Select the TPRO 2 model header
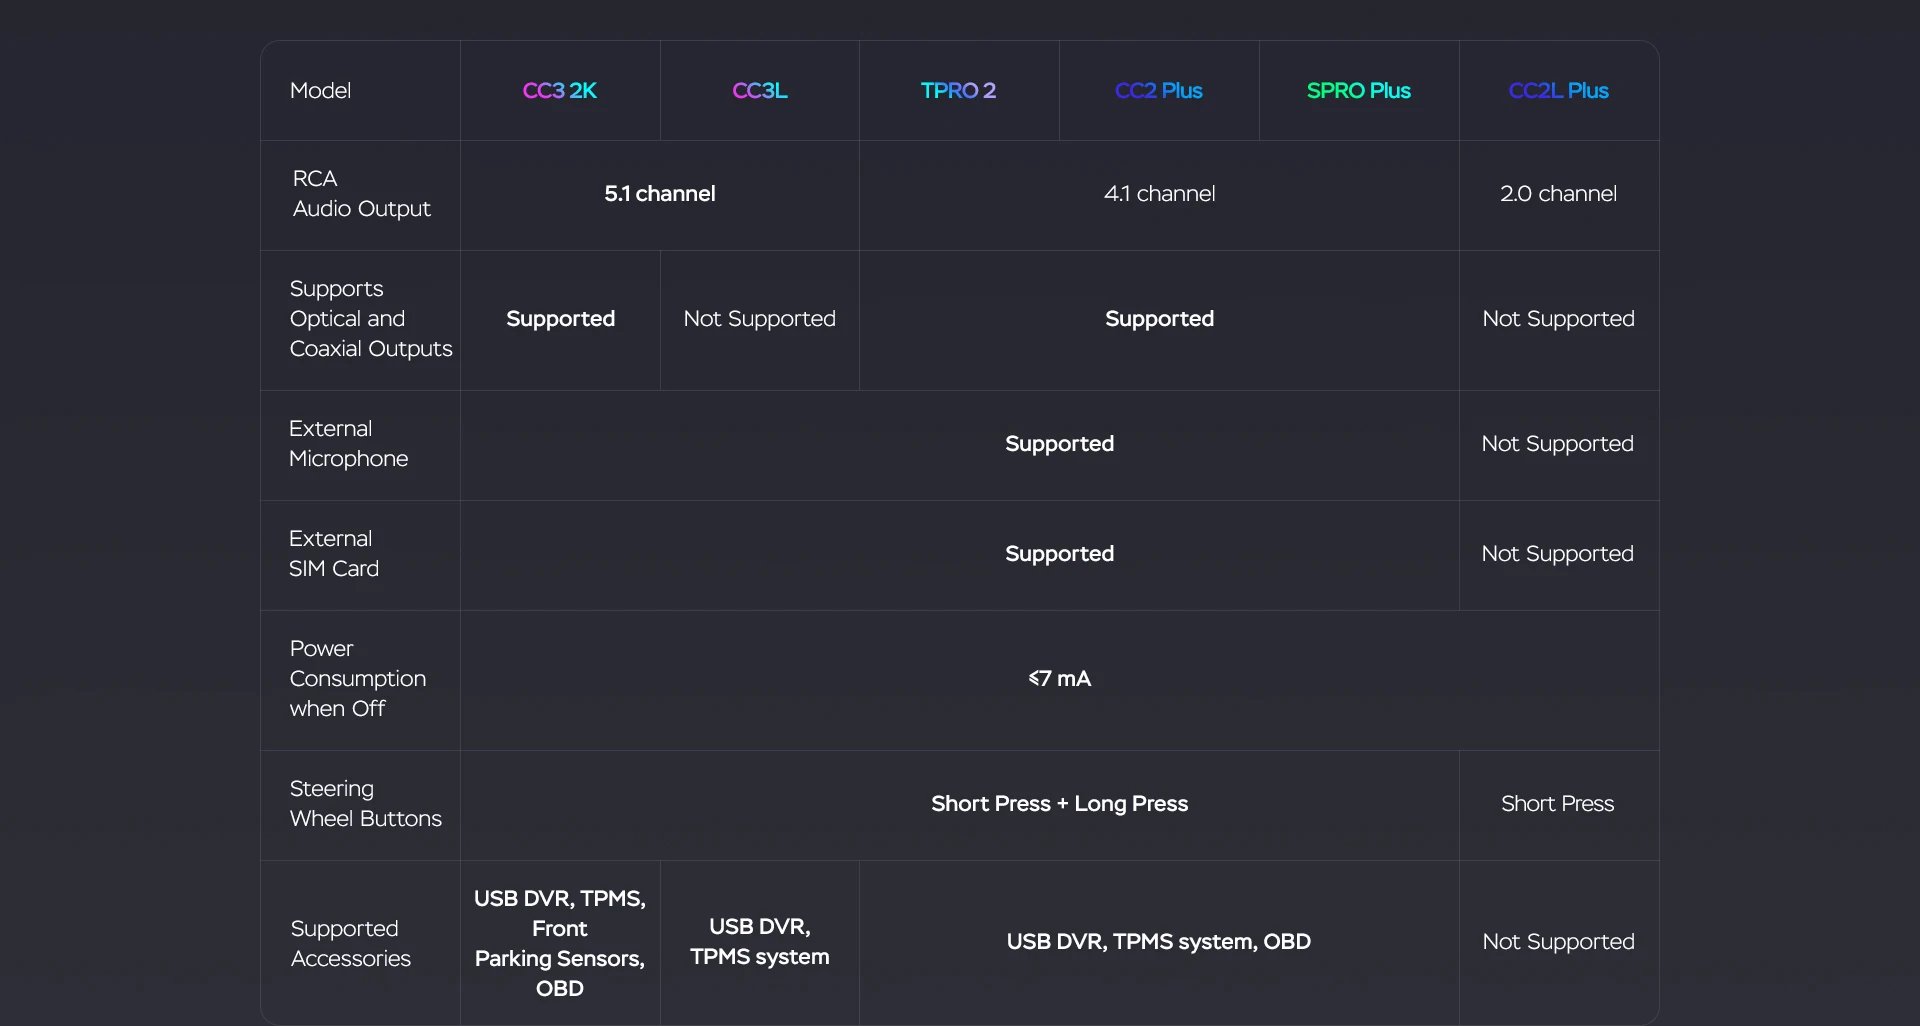1920x1026 pixels. tap(958, 90)
